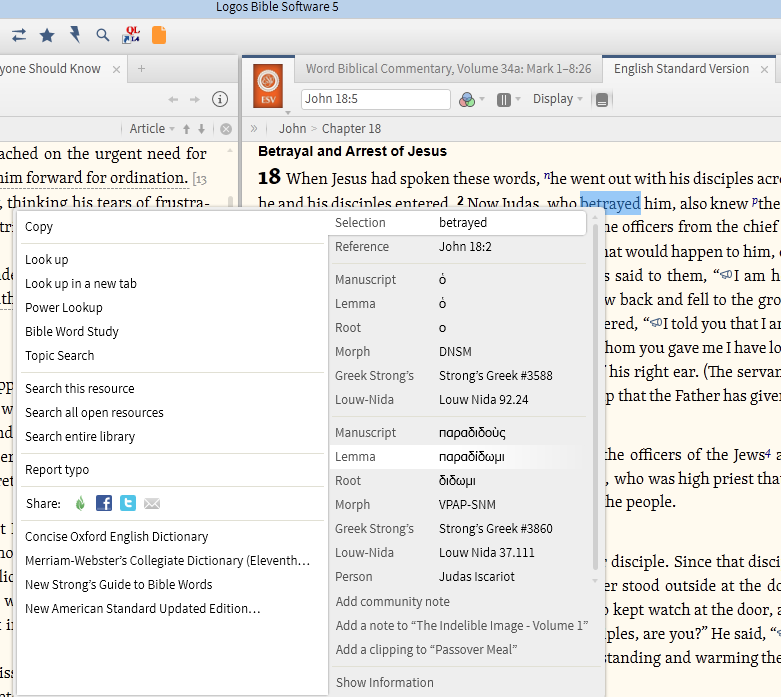Viewport: 781px width, 697px height.
Task: Select Reference John 18:2 row
Action: 458,247
